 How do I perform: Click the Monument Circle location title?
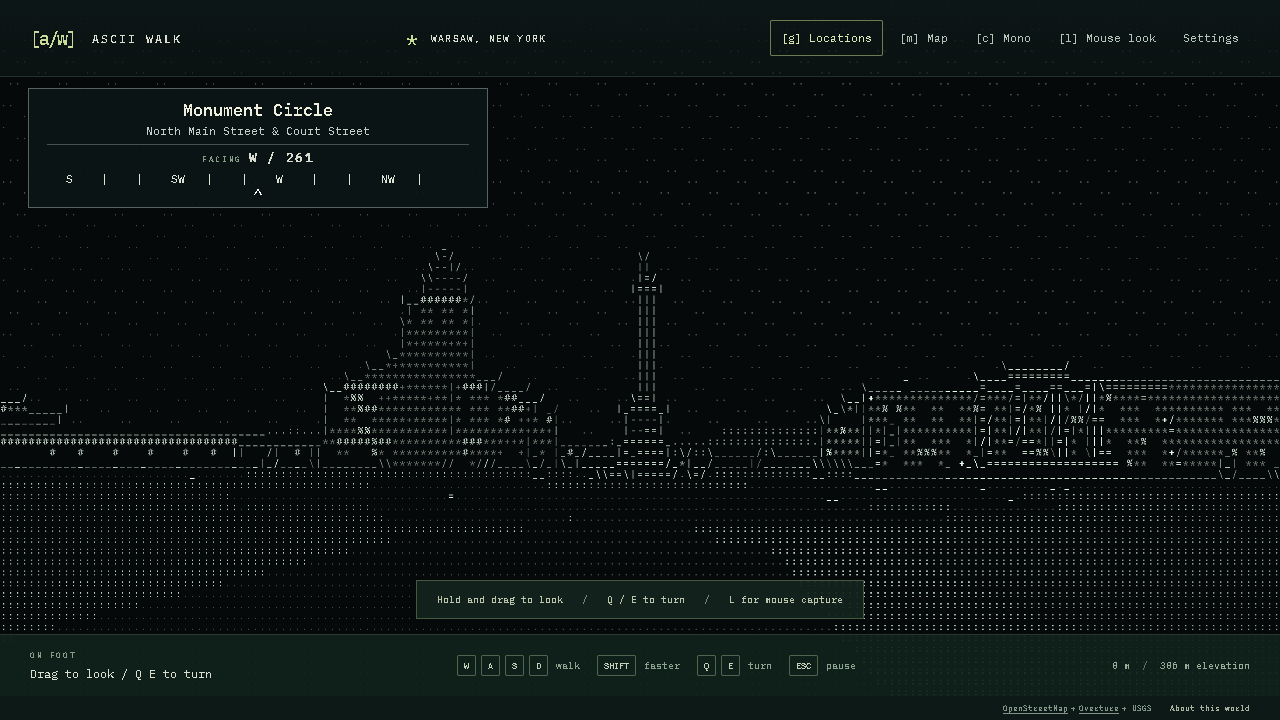258,110
